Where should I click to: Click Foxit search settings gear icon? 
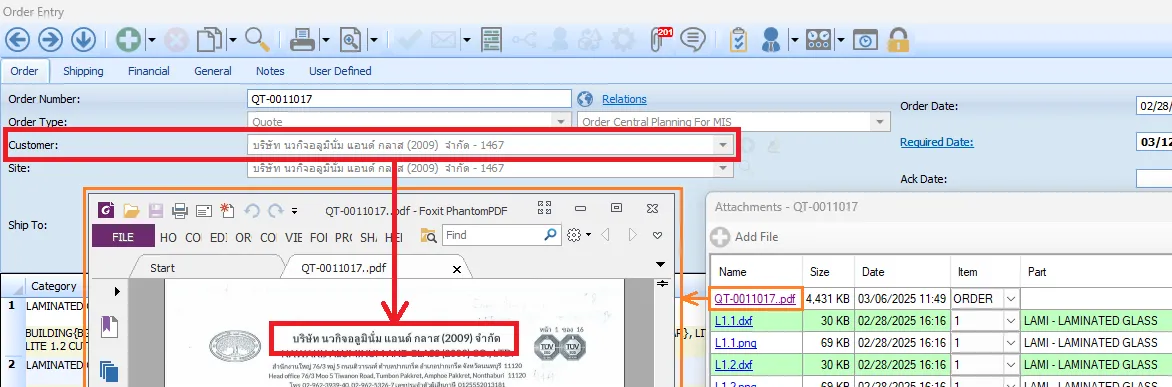pos(574,235)
